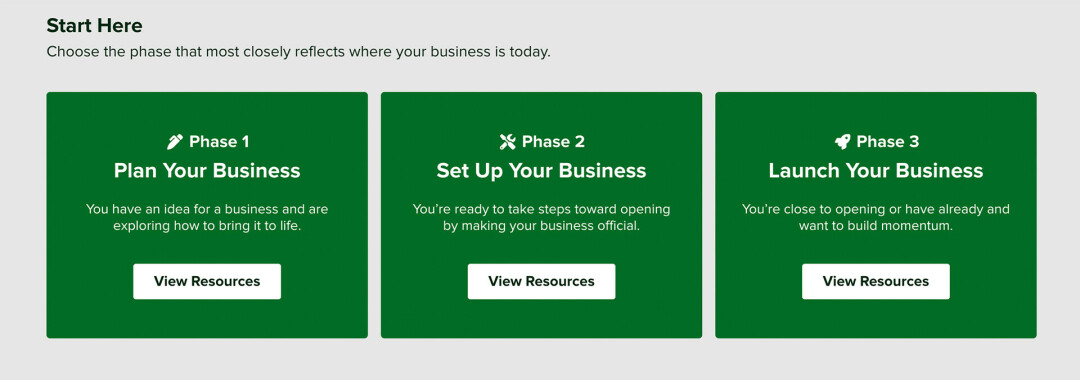Click the Start Here heading
Screen dimensions: 1080x380
click(x=94, y=26)
